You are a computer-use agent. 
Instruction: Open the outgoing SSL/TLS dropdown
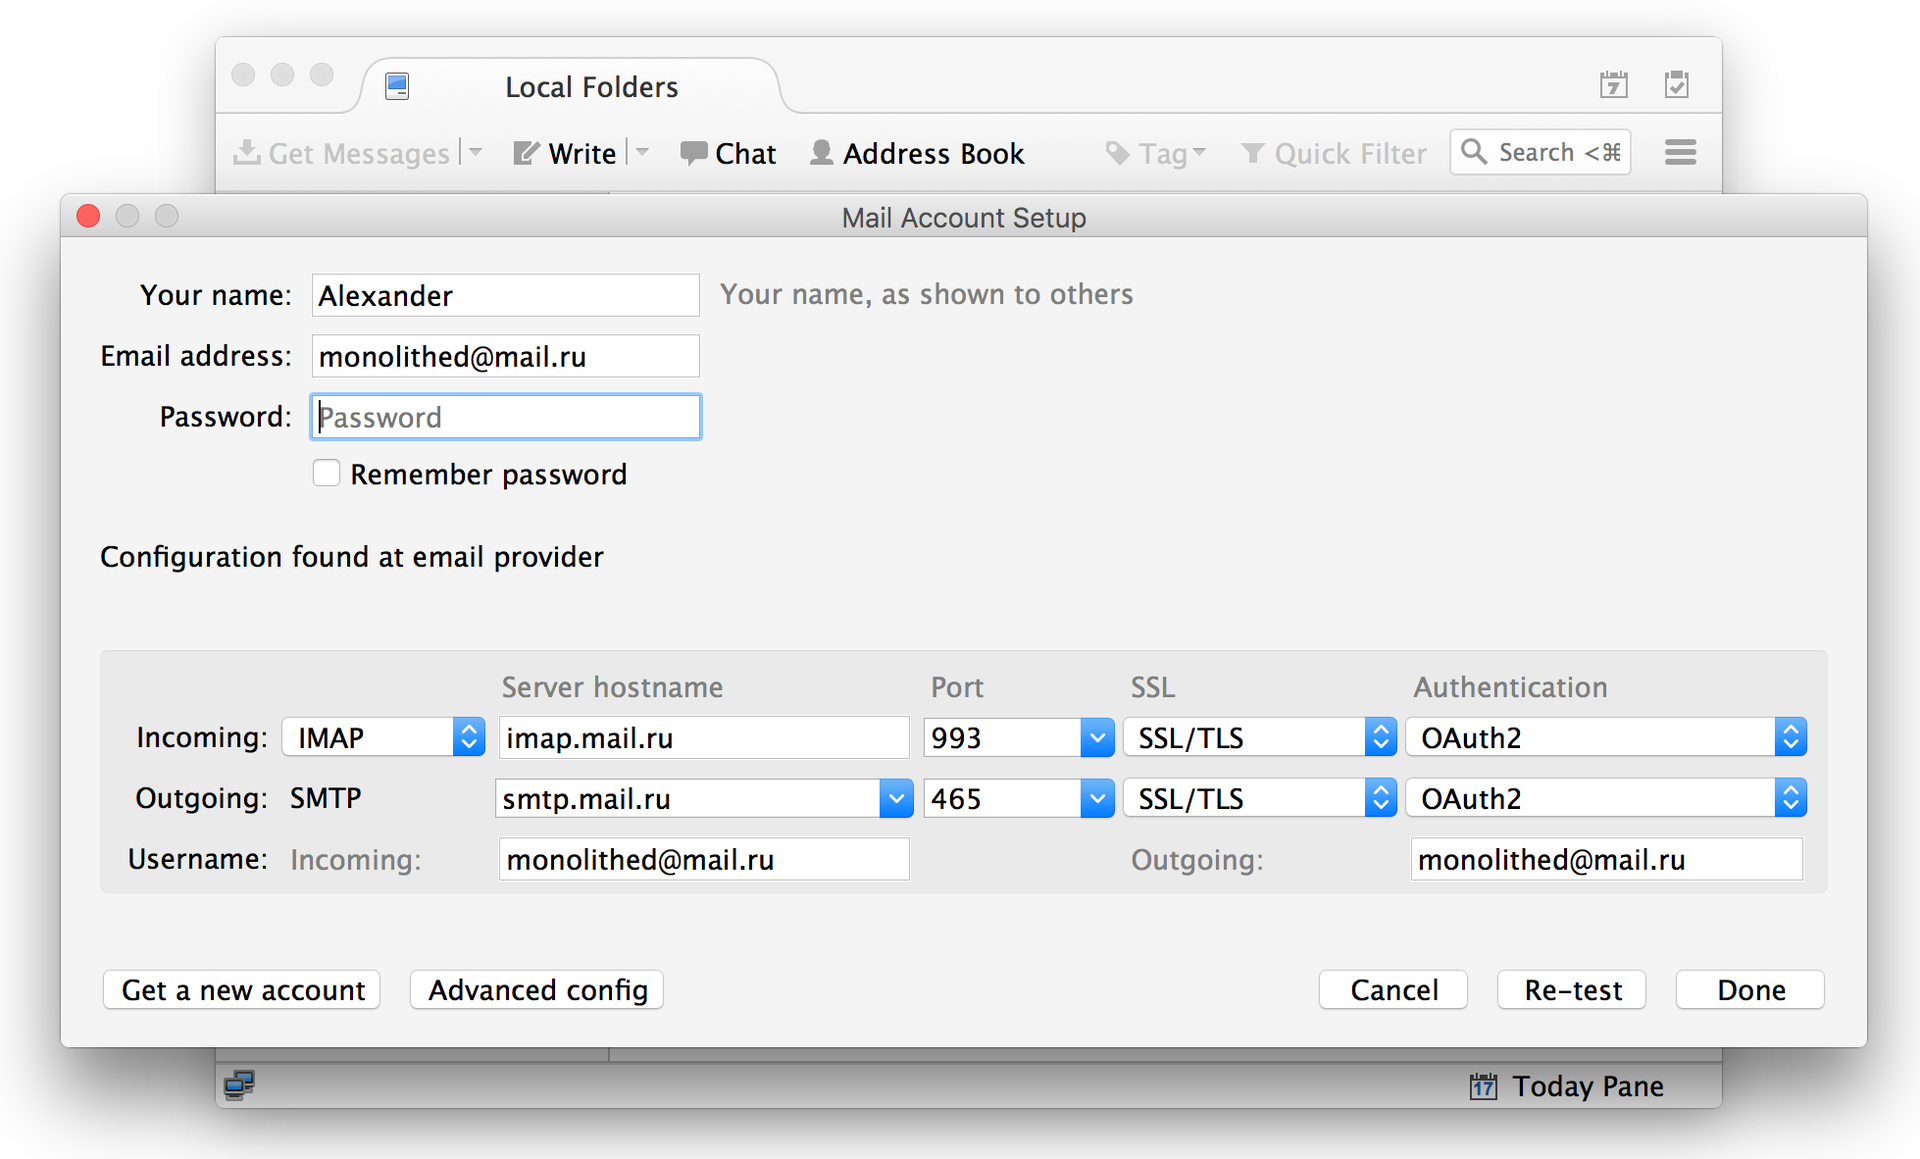1259,798
